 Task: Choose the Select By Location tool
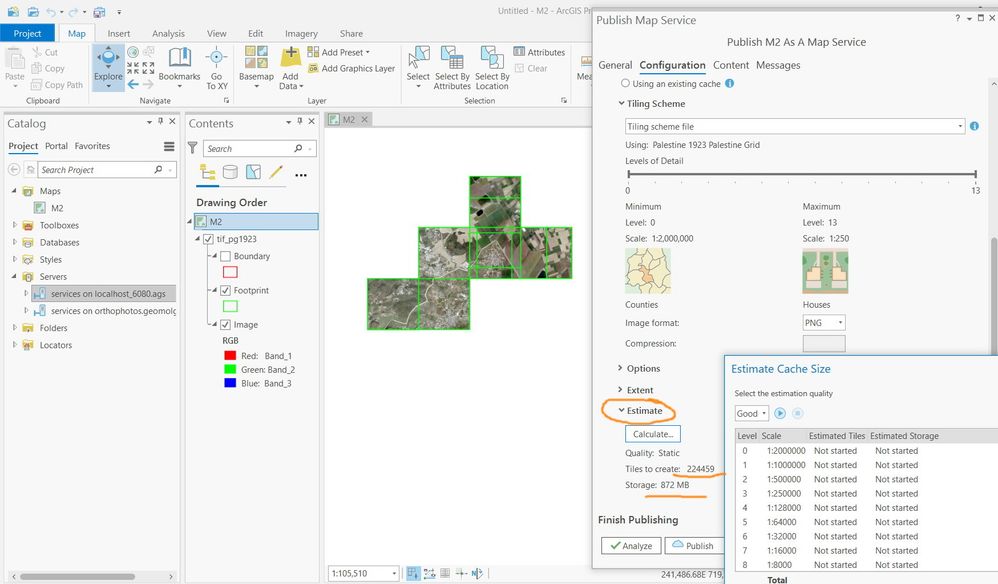pyautogui.click(x=492, y=57)
